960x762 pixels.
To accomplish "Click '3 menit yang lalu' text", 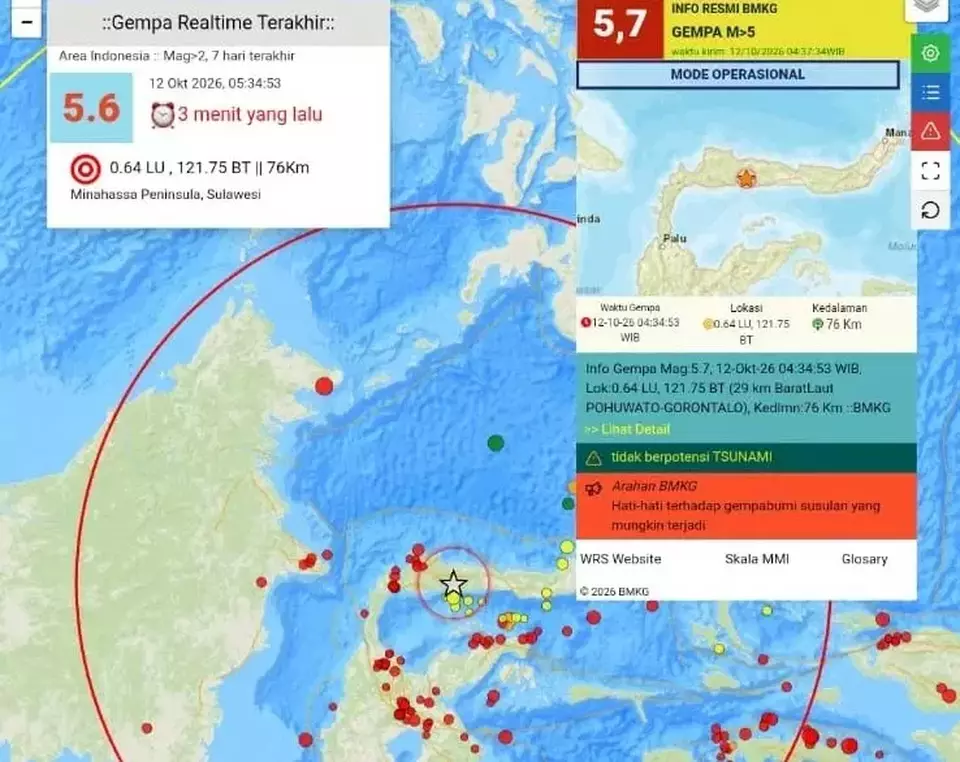I will (x=250, y=114).
